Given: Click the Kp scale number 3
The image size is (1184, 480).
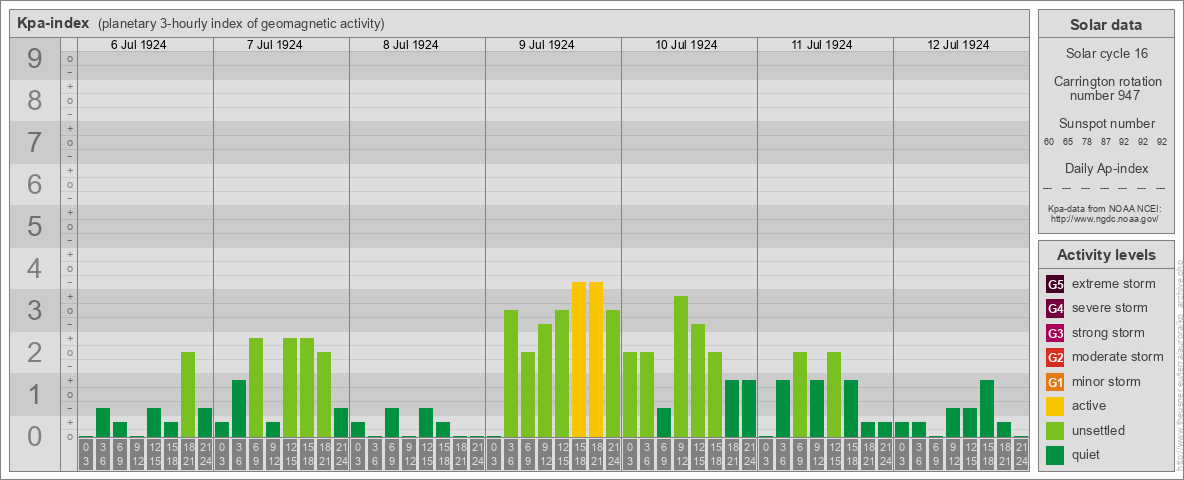Looking at the screenshot, I should [35, 310].
